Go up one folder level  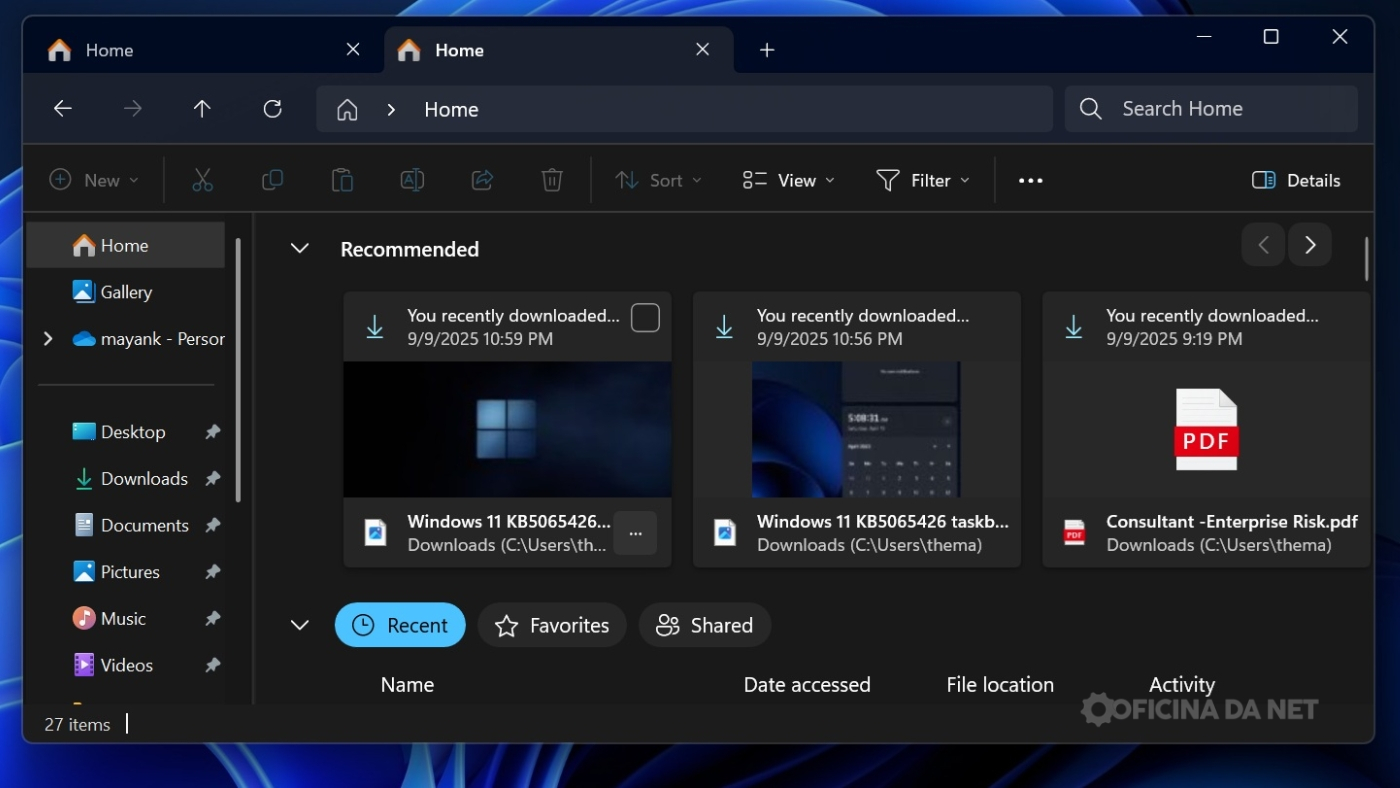click(202, 109)
